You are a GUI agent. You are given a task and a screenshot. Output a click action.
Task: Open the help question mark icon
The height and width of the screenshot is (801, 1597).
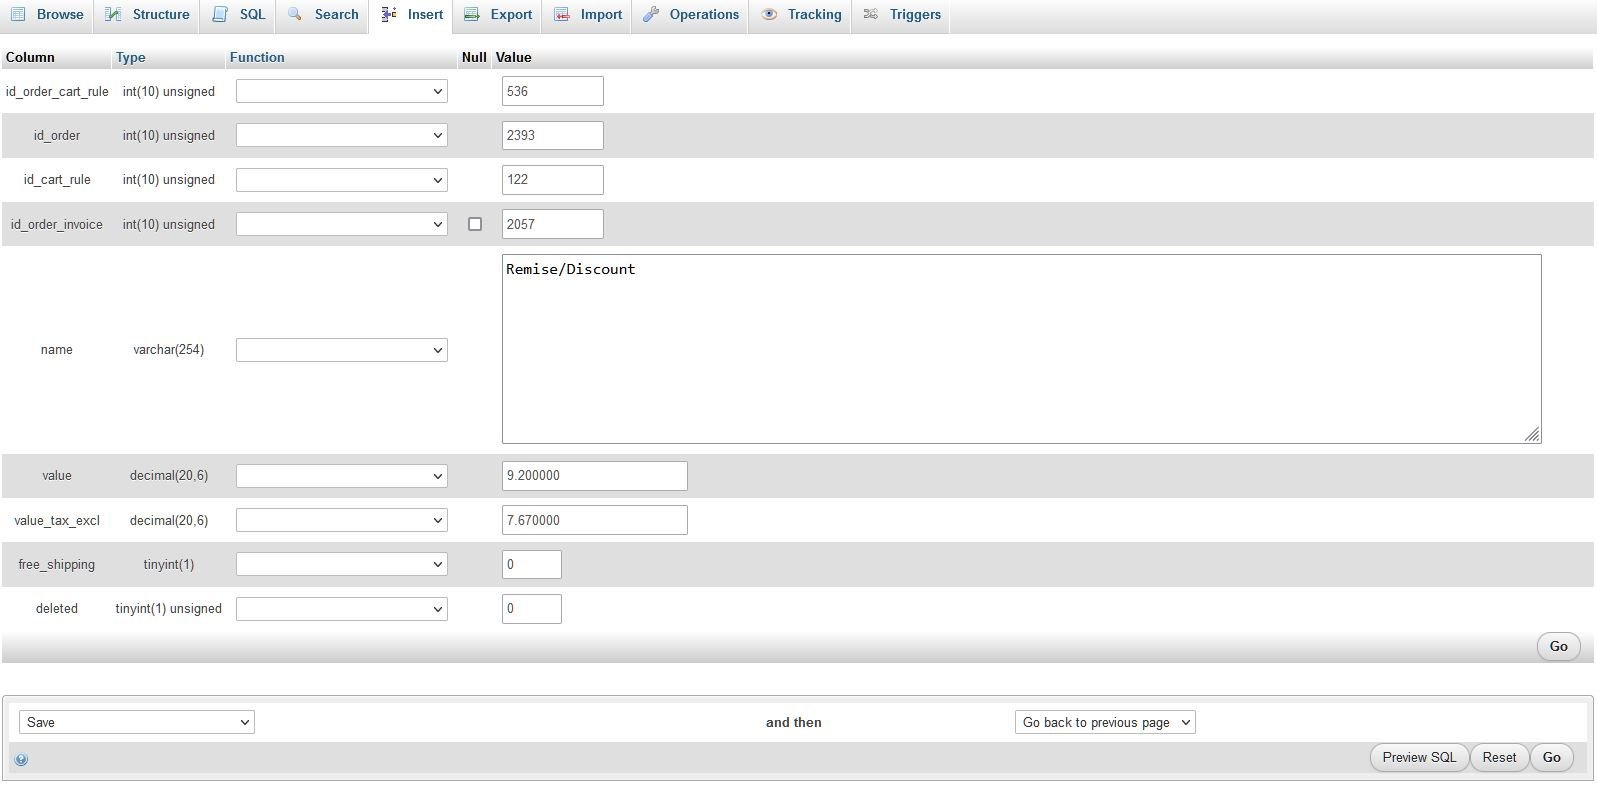21,759
